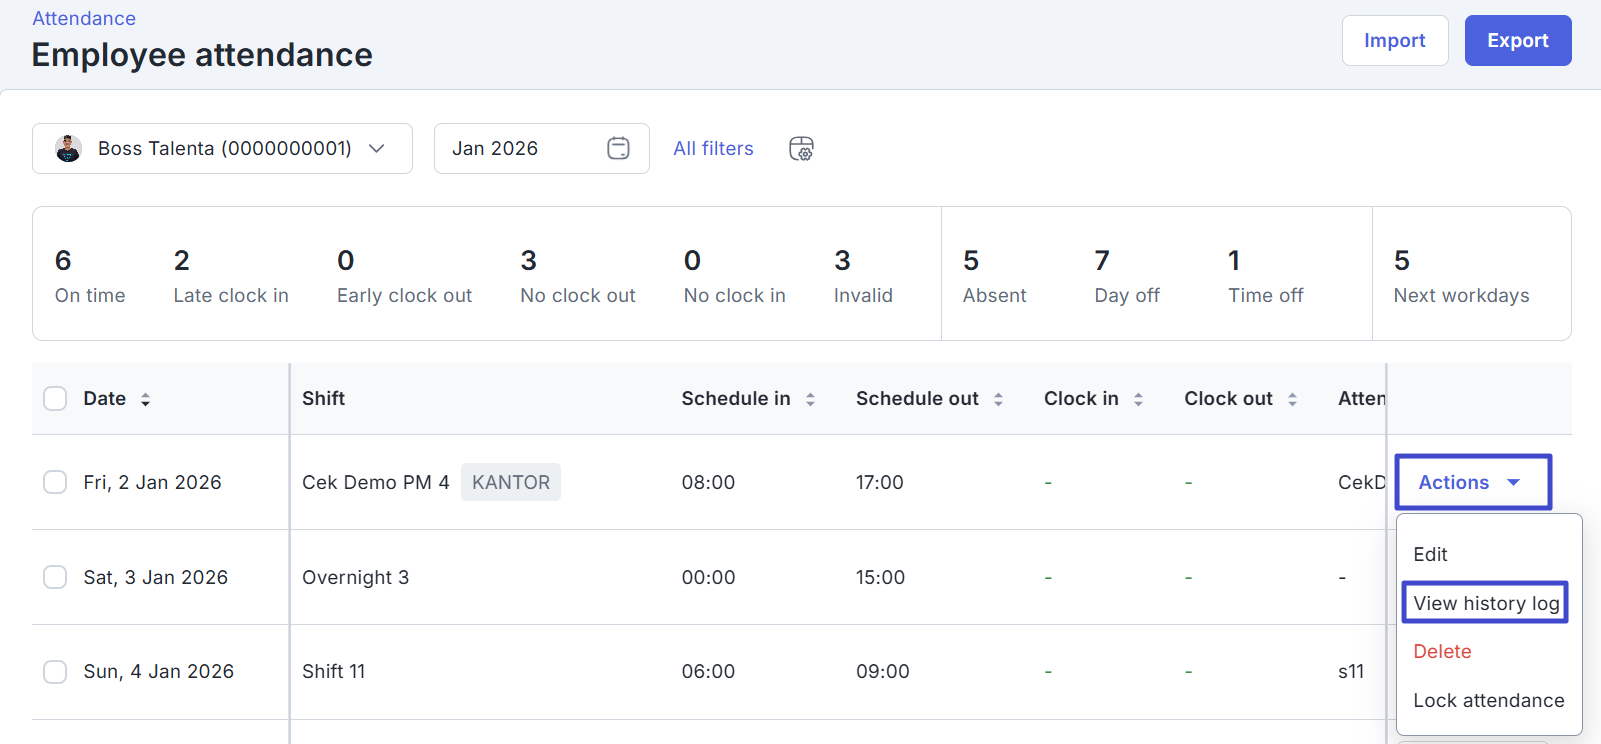1601x744 pixels.
Task: Tick the Sun, 4 Jan 2026 row checkbox
Action: [x=55, y=671]
